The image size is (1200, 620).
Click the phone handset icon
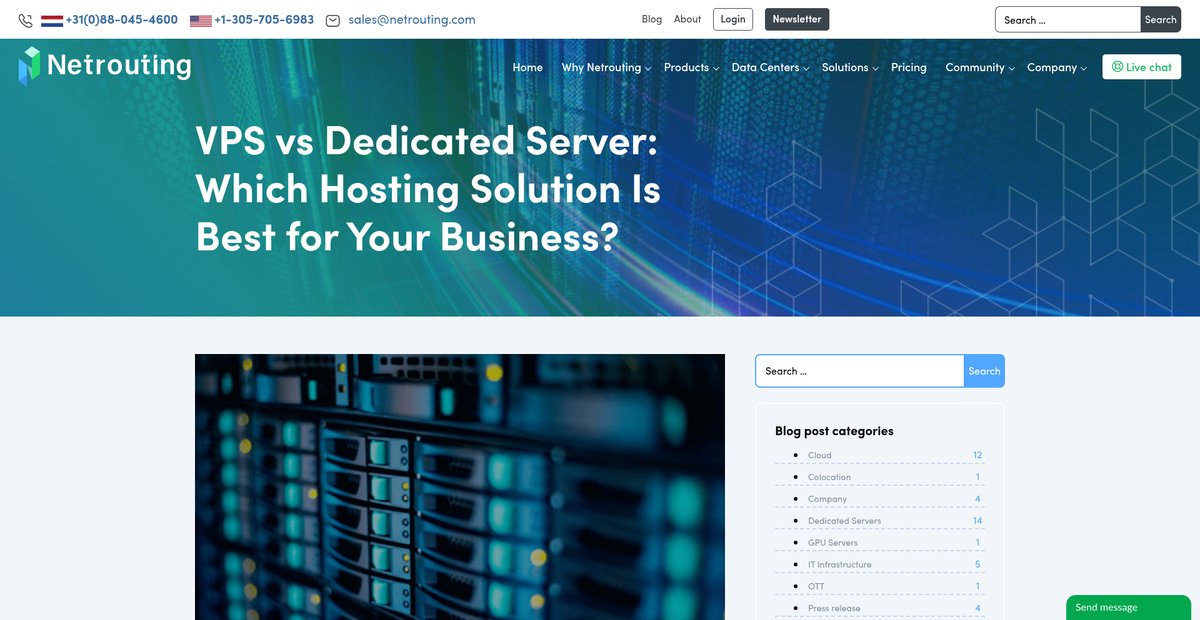tap(25, 20)
